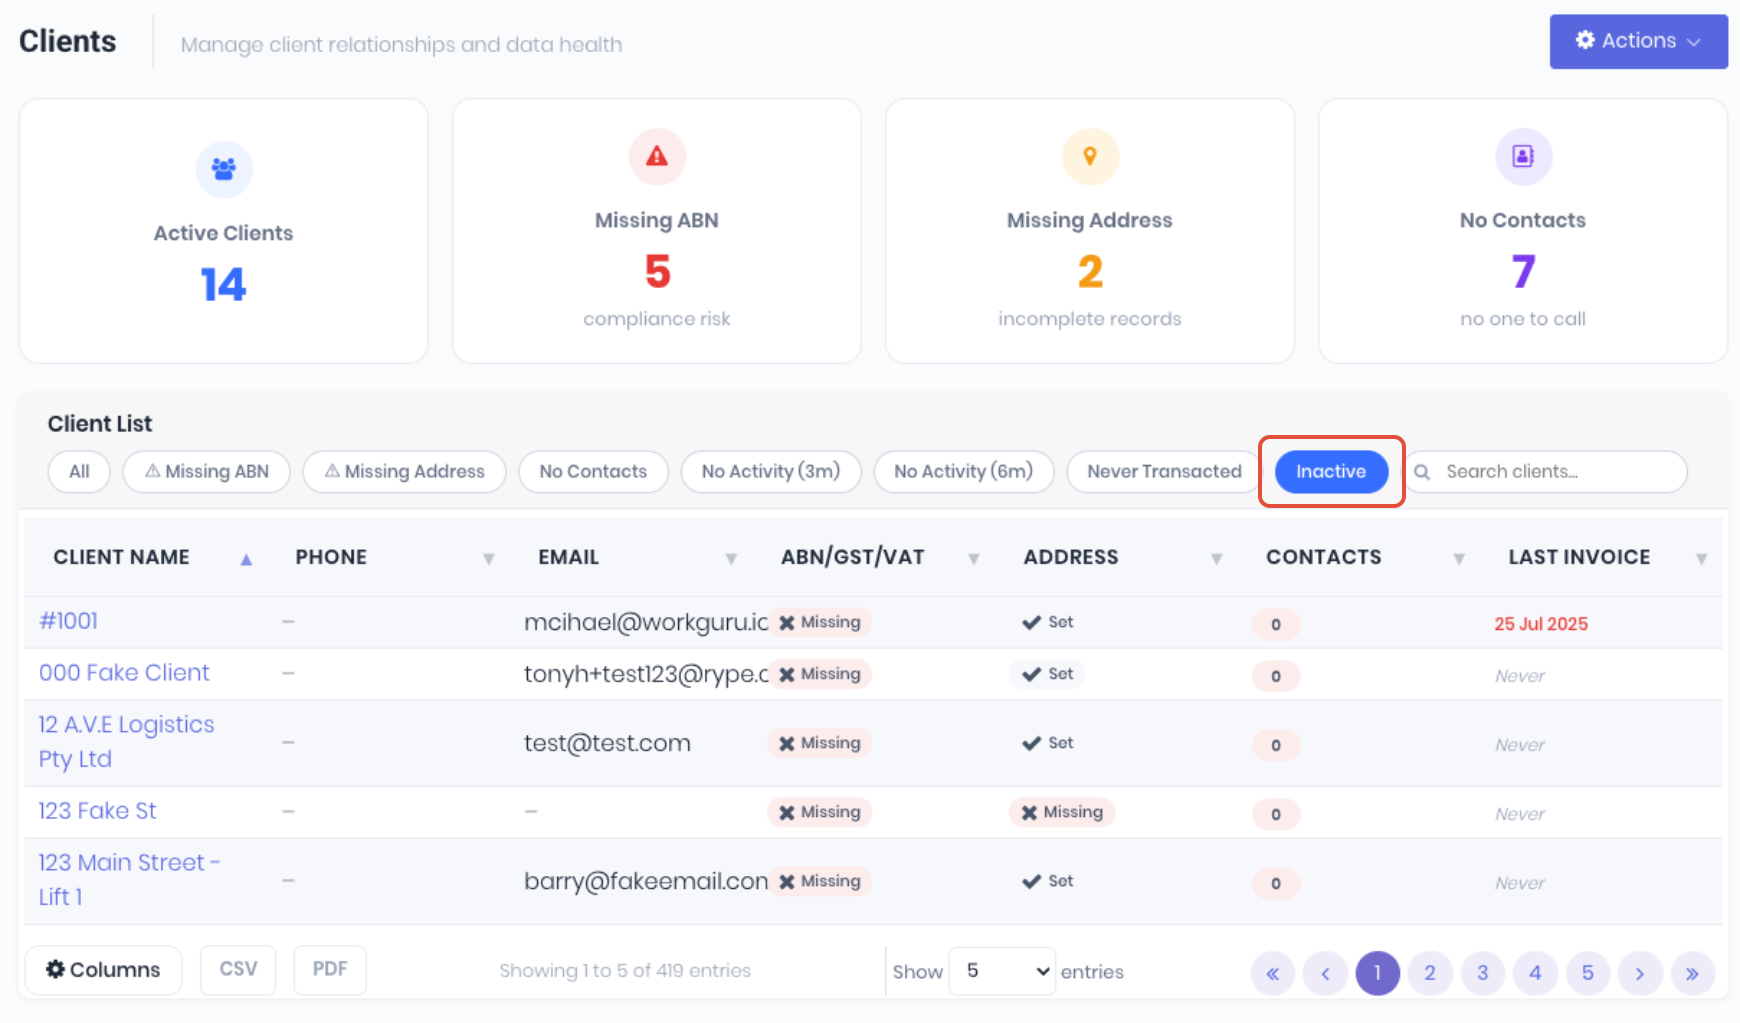This screenshot has height=1023, width=1740.
Task: Click the Search clients input field
Action: point(1547,472)
